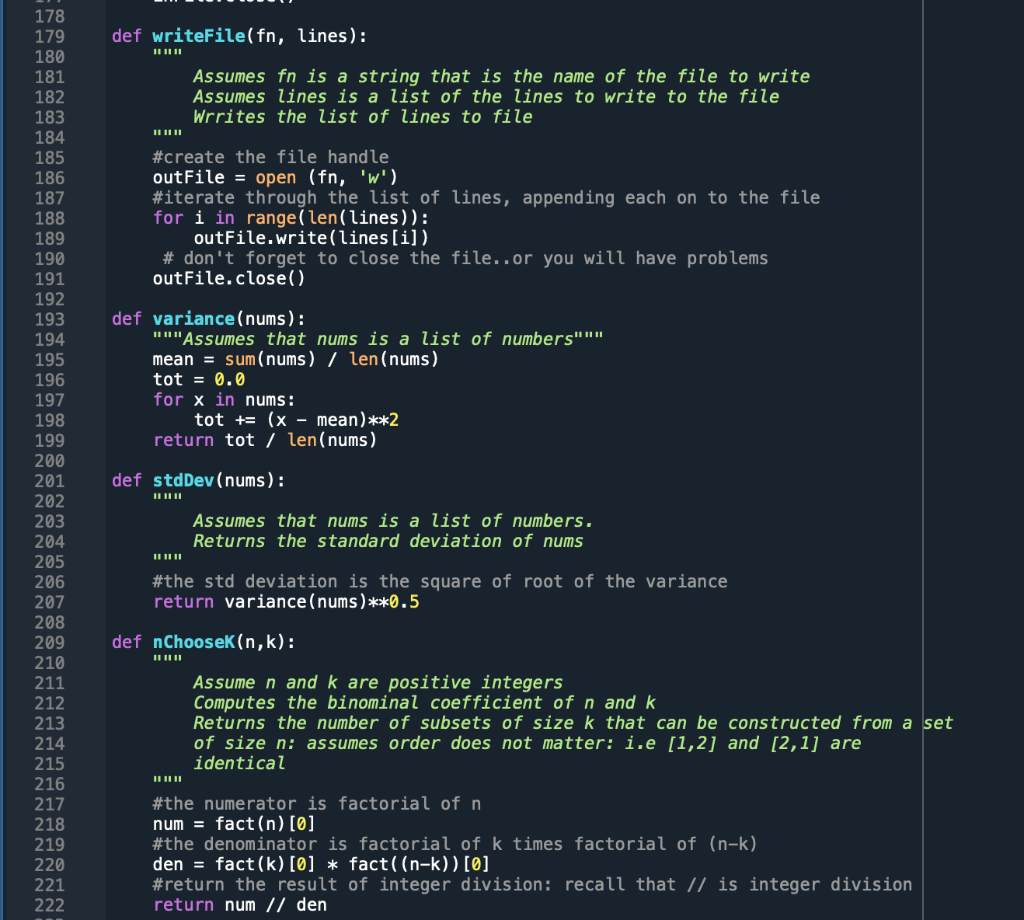Click 'Returns the standard deviation of nums' docstring
Viewport: 1024px width, 920px height.
pos(388,541)
